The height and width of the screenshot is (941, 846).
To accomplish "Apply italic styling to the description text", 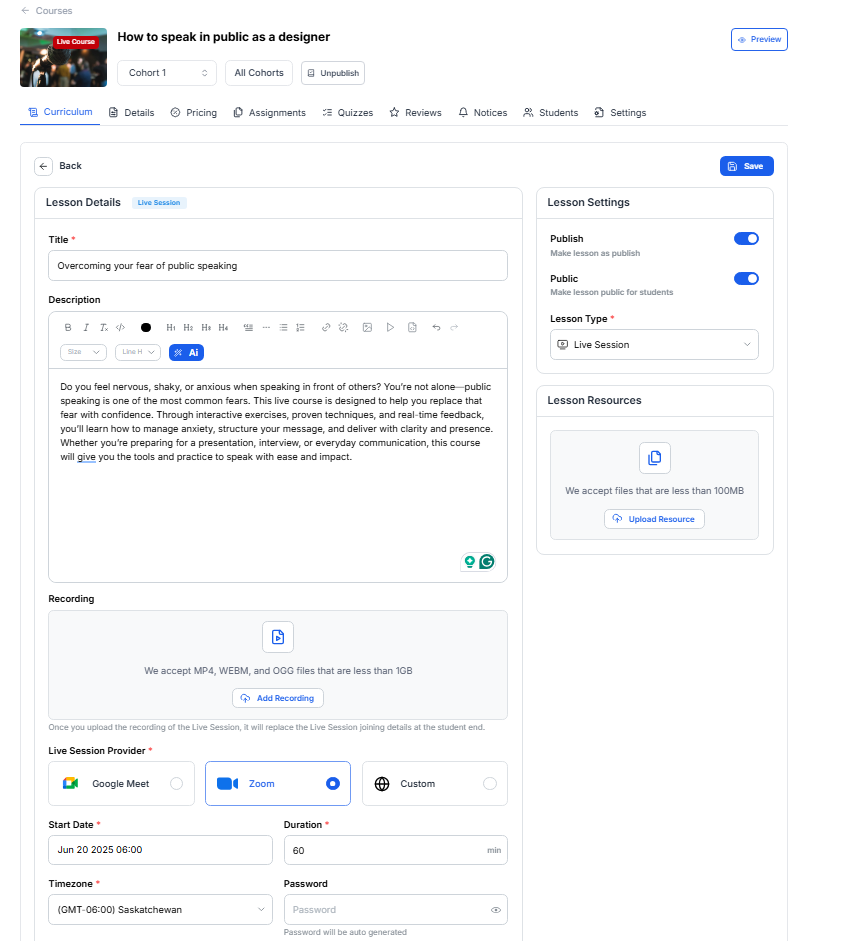I will tap(87, 327).
